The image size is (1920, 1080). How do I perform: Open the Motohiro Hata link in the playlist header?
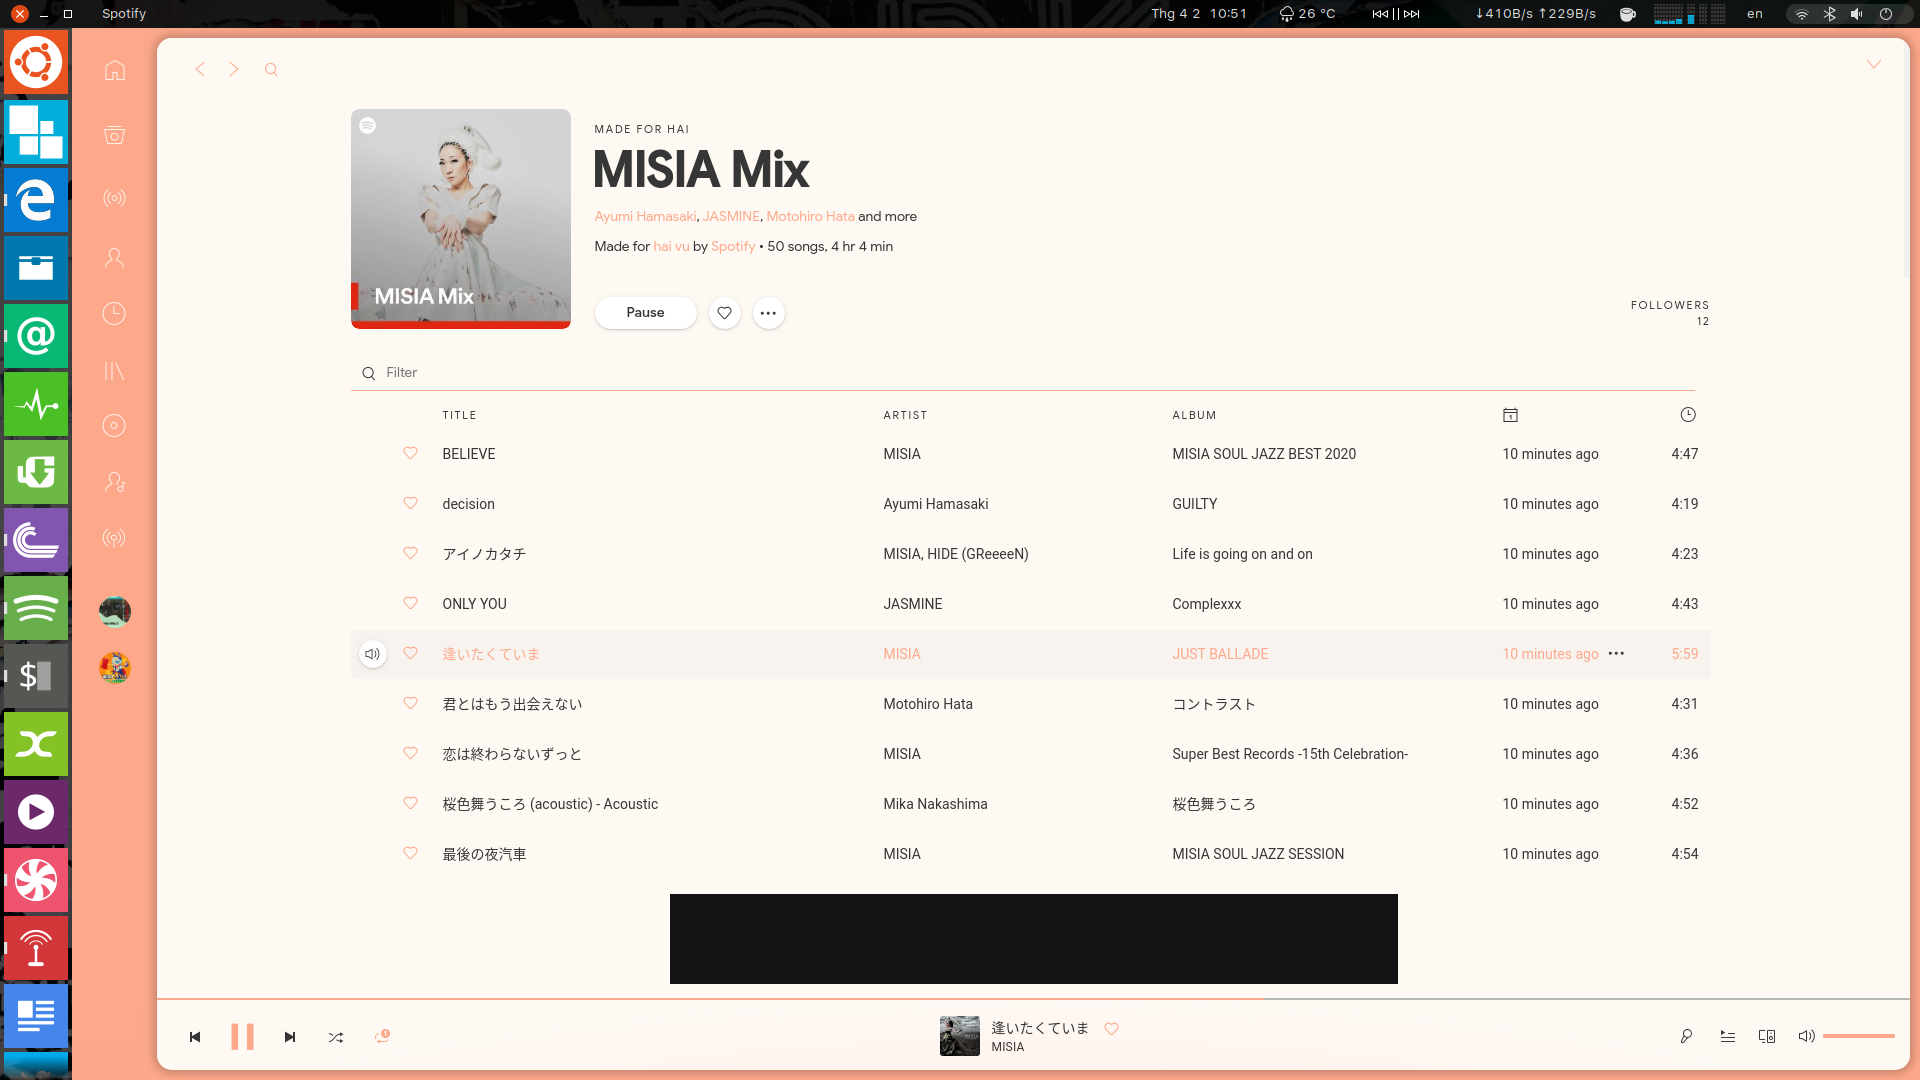tap(810, 216)
